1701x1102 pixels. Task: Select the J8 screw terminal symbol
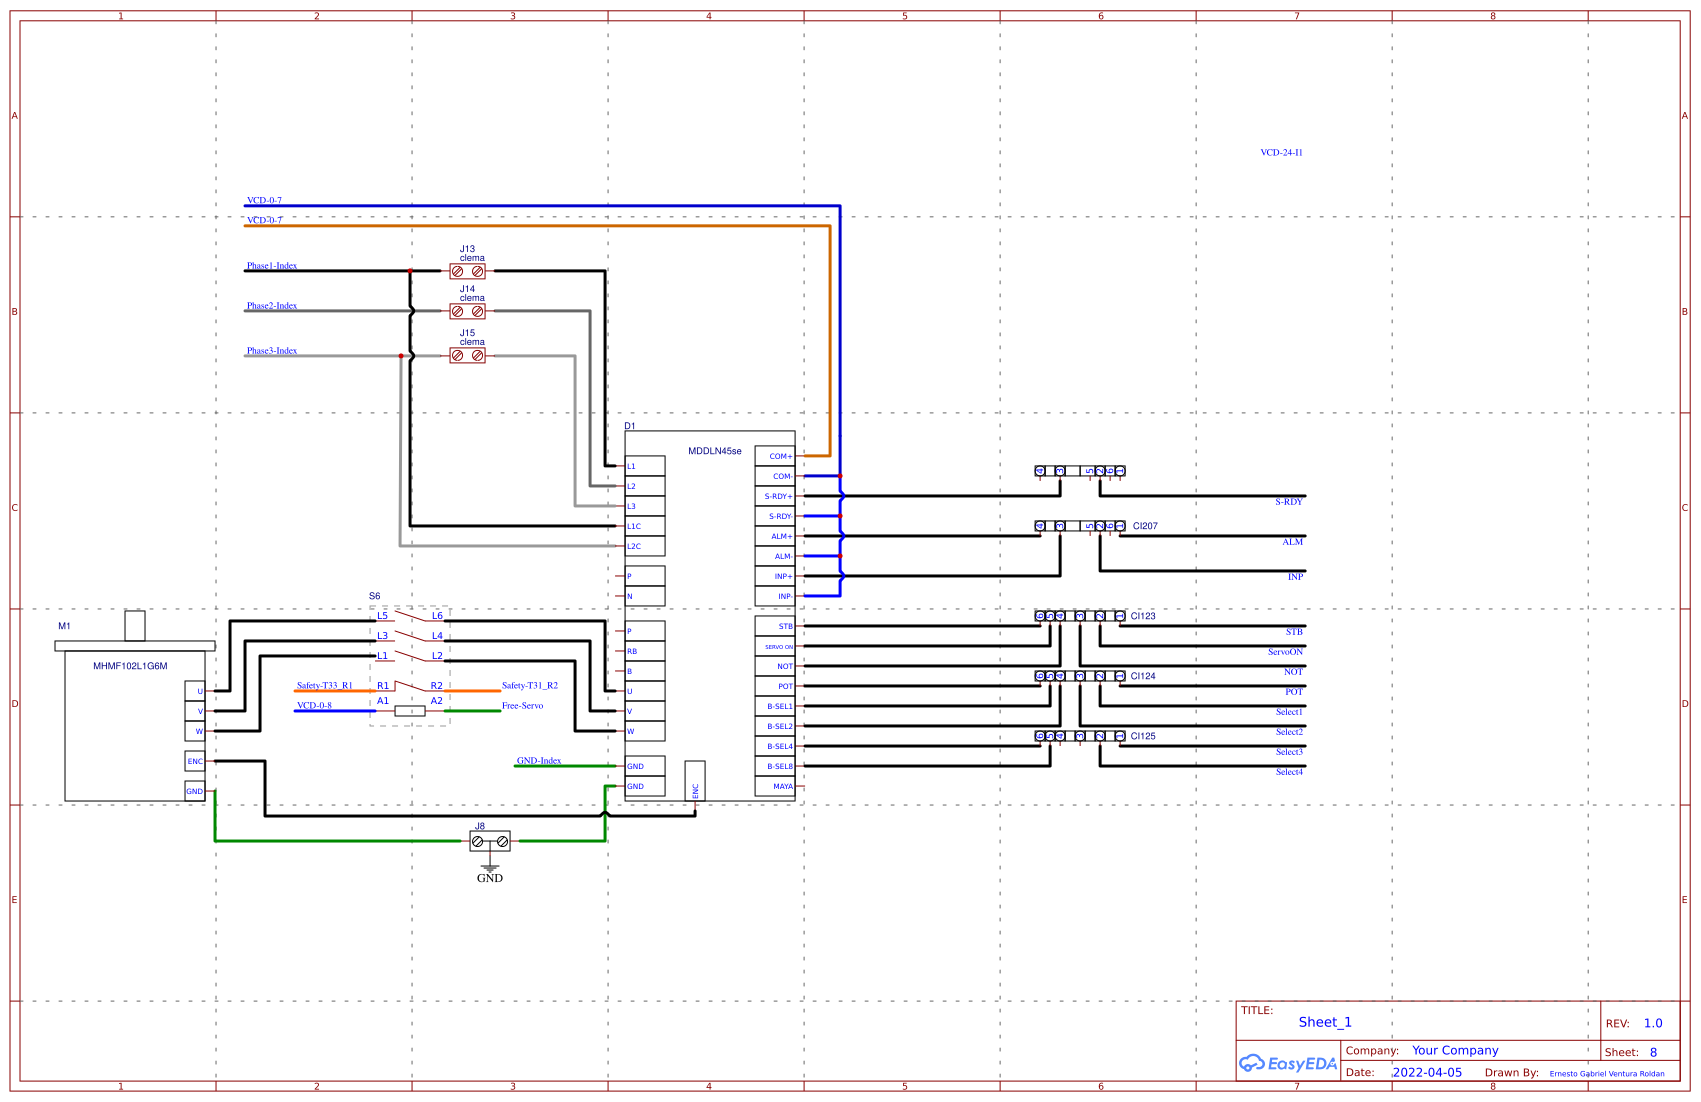coord(490,841)
